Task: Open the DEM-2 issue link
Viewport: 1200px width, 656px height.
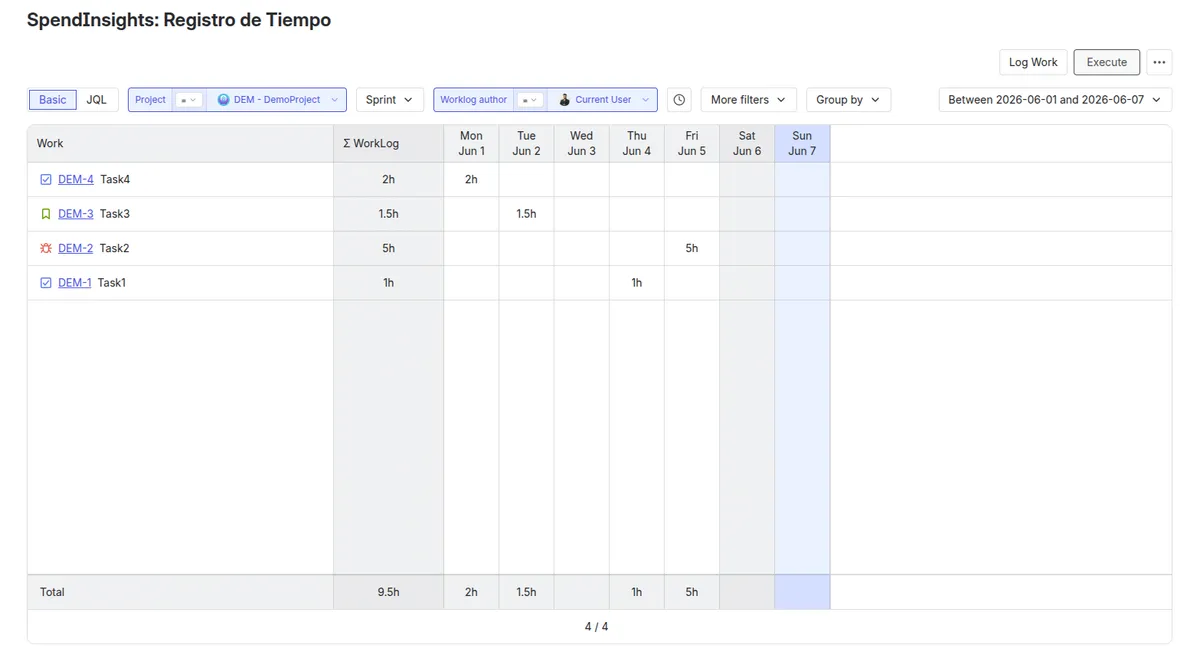Action: coord(76,248)
